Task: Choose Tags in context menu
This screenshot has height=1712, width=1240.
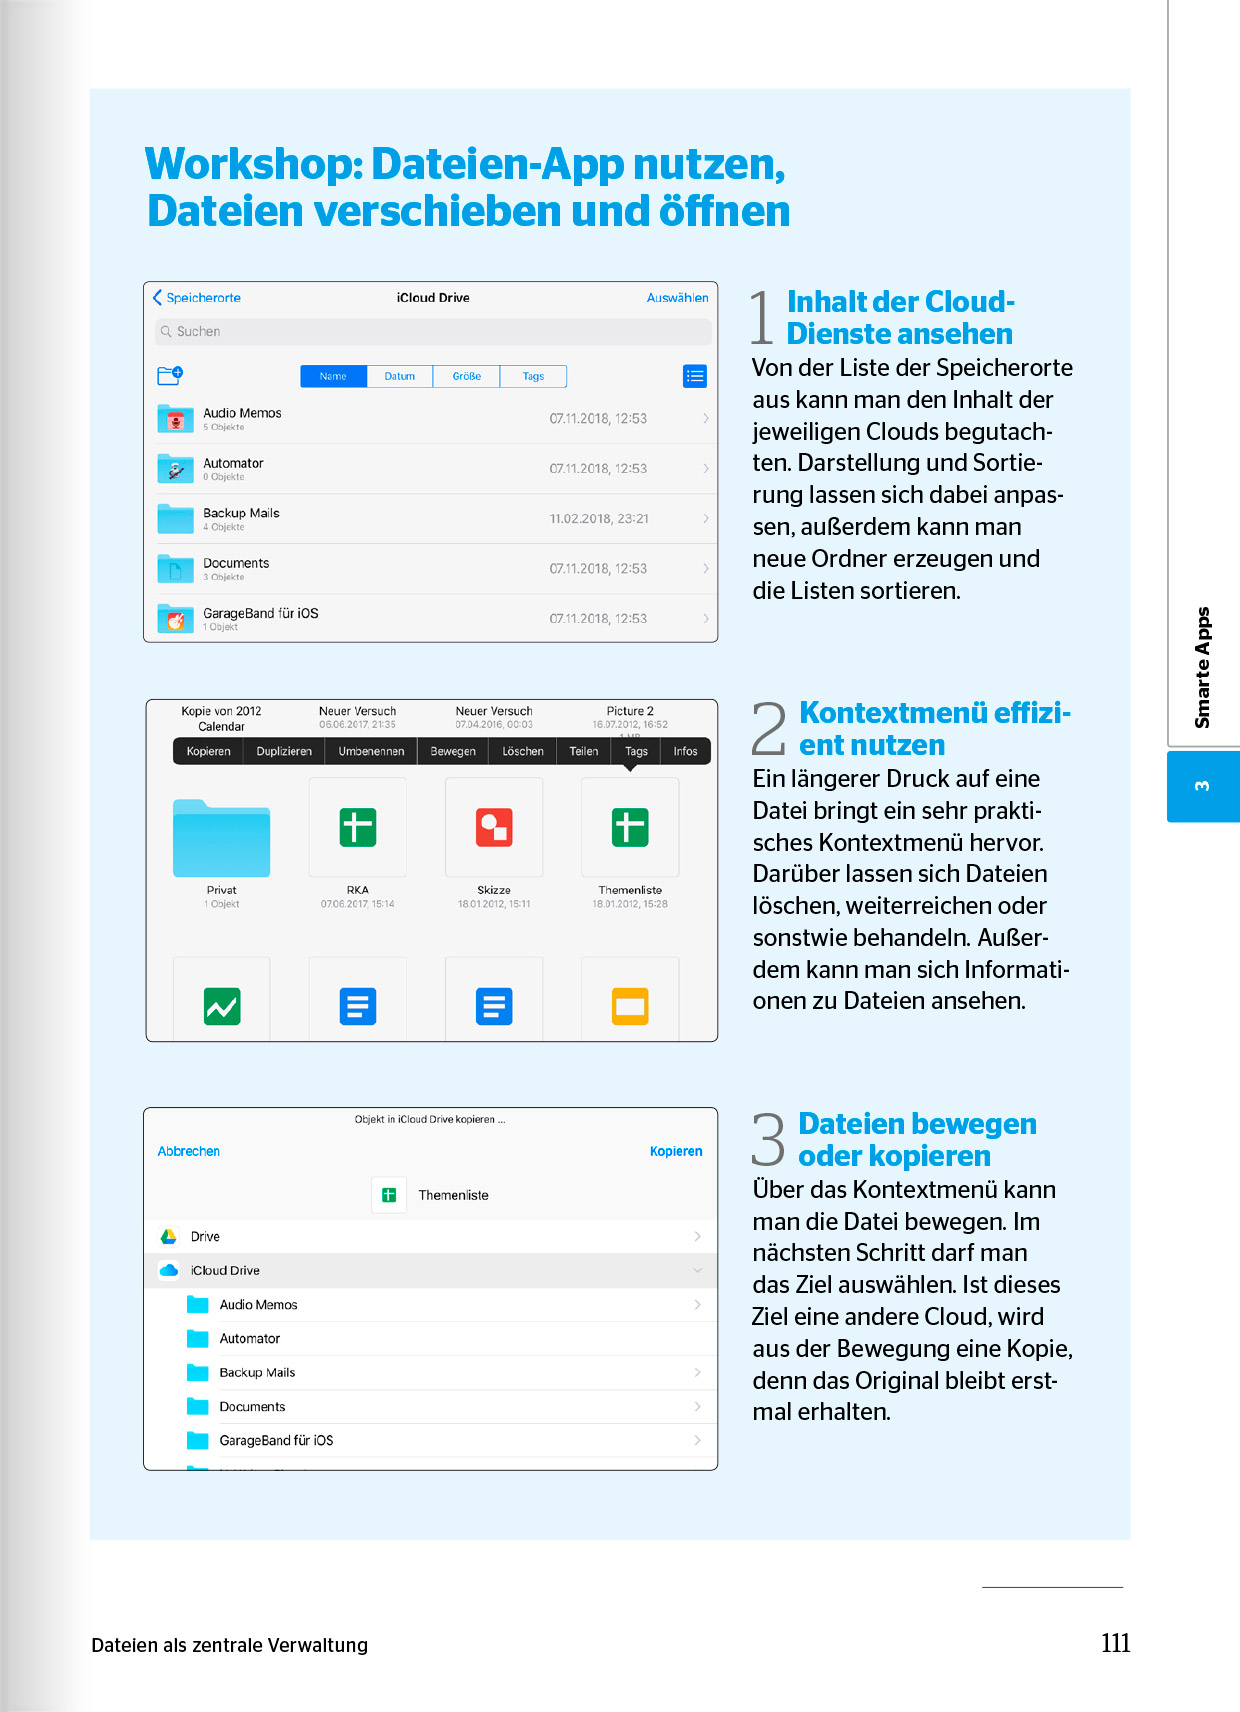Action: tap(636, 751)
